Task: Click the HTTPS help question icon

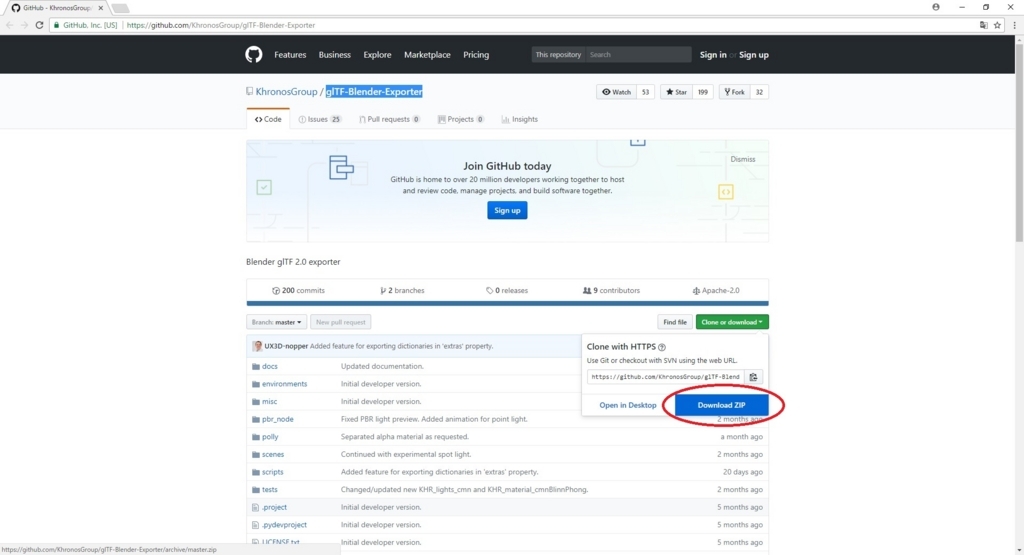Action: pyautogui.click(x=662, y=347)
